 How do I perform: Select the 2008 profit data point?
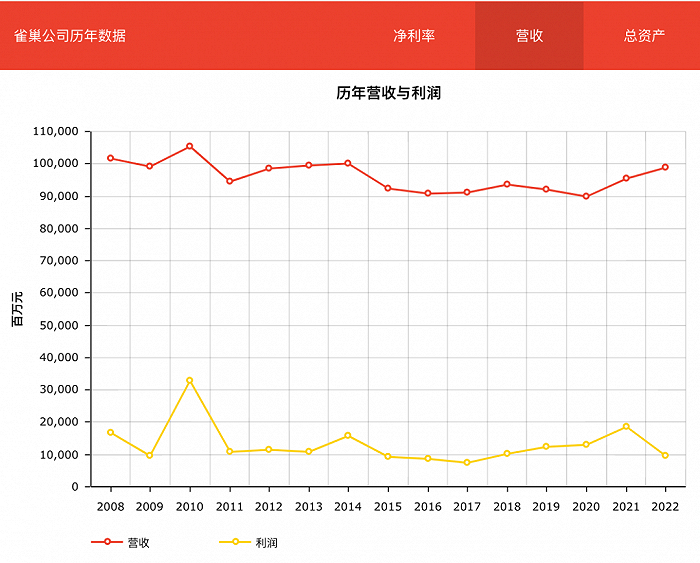(x=110, y=432)
